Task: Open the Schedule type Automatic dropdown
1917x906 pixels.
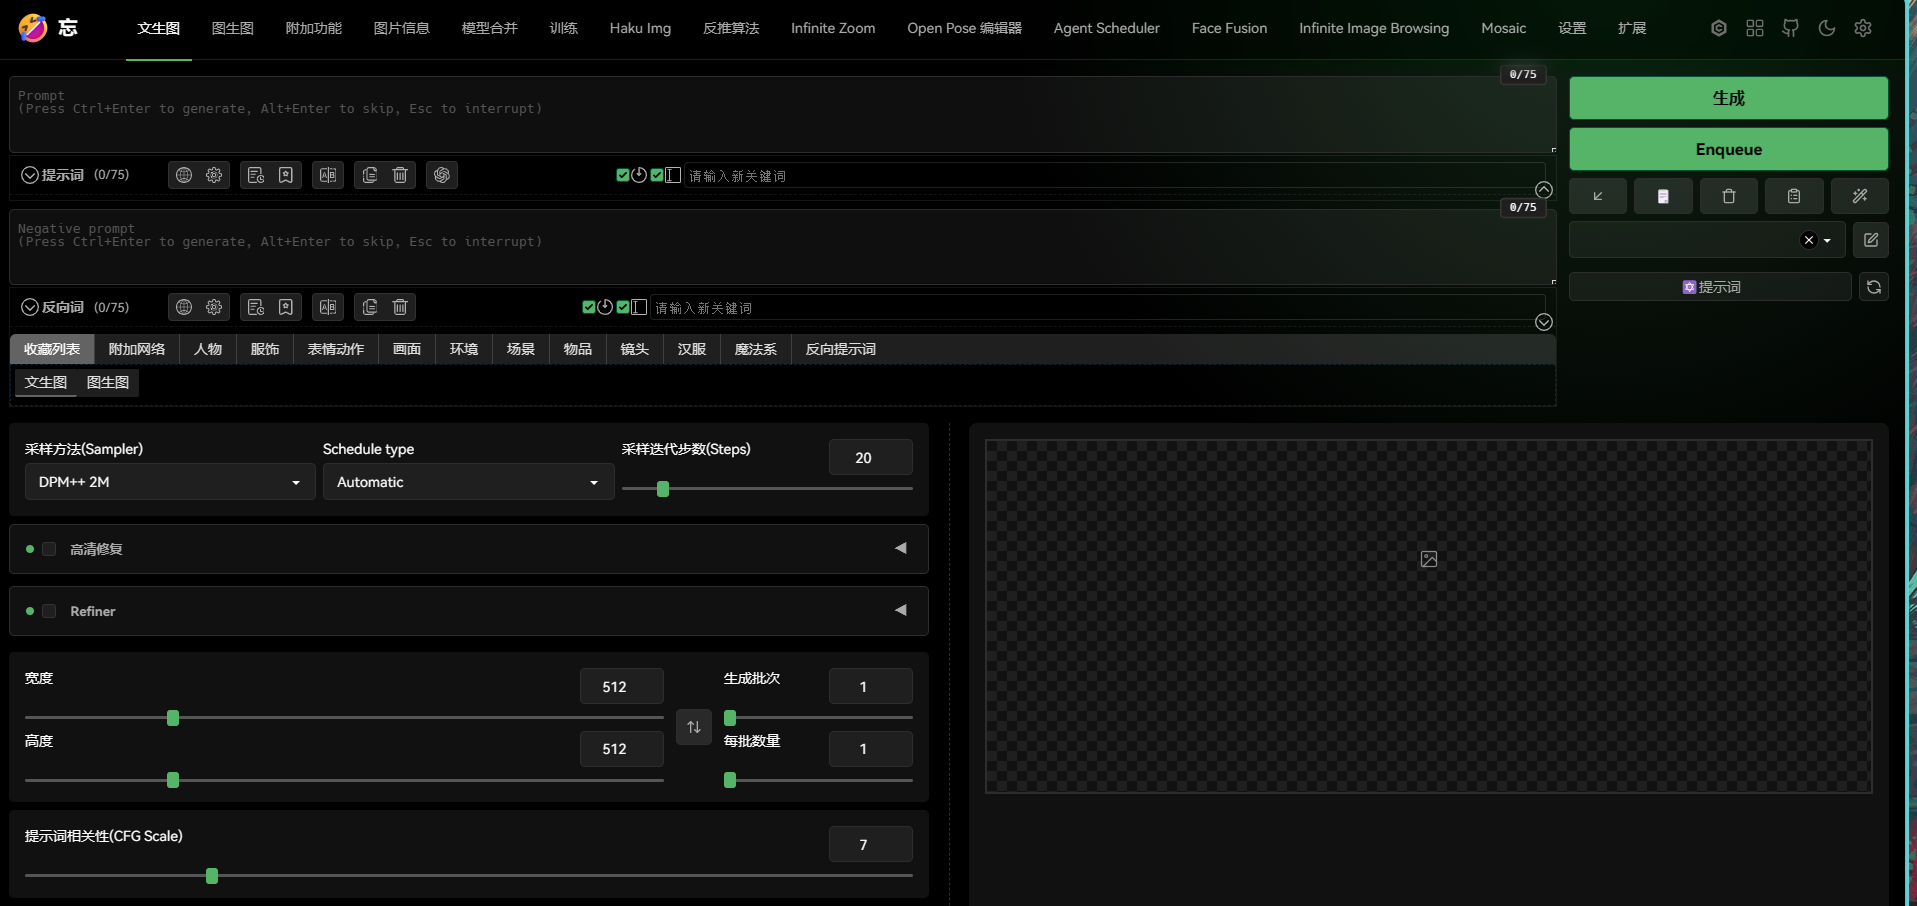Action: [x=468, y=482]
